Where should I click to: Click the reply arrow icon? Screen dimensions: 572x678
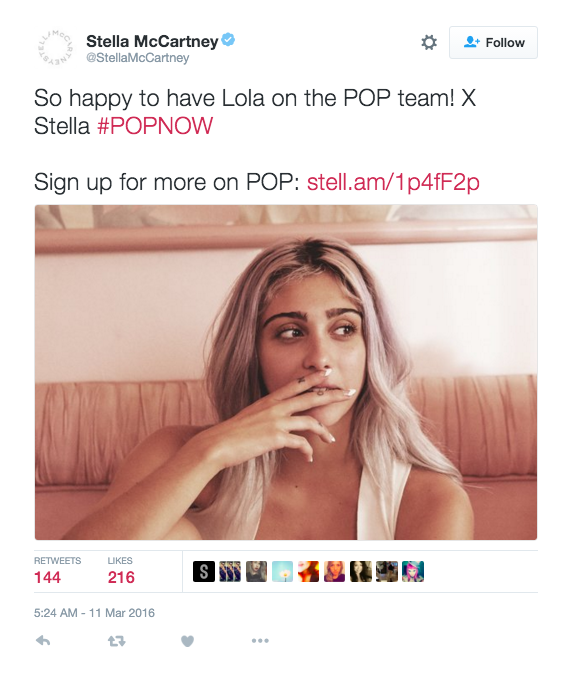tap(43, 640)
